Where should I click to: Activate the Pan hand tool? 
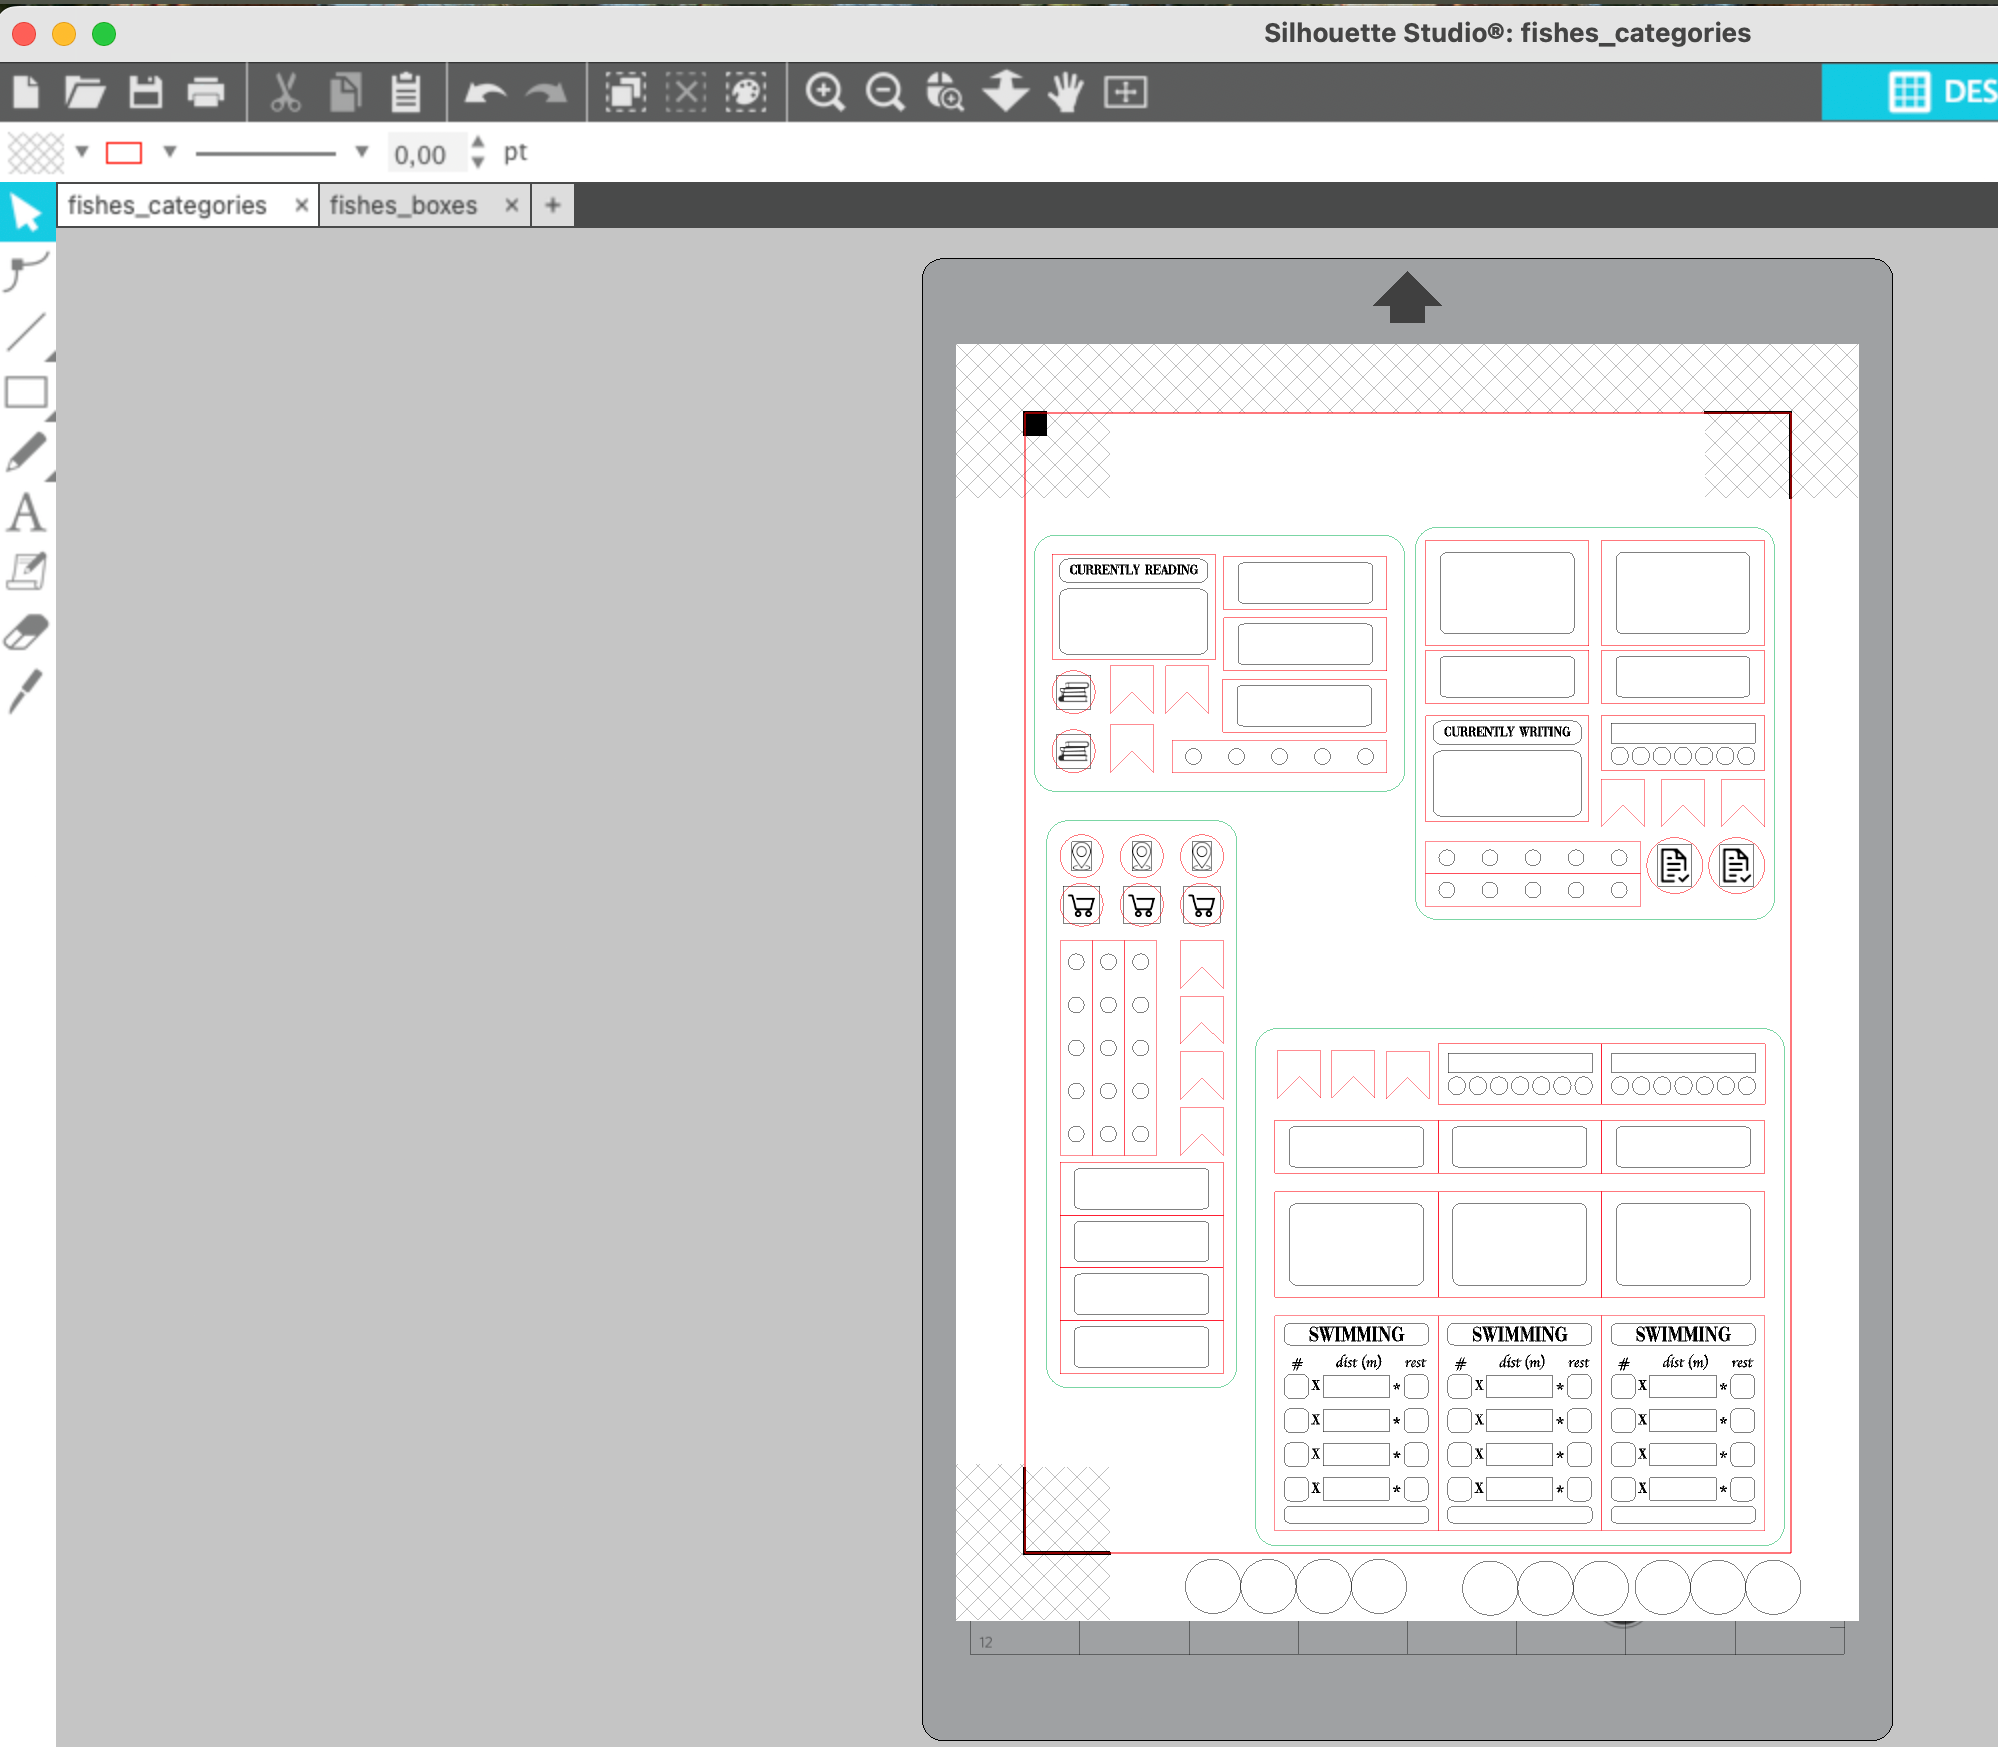[1066, 92]
